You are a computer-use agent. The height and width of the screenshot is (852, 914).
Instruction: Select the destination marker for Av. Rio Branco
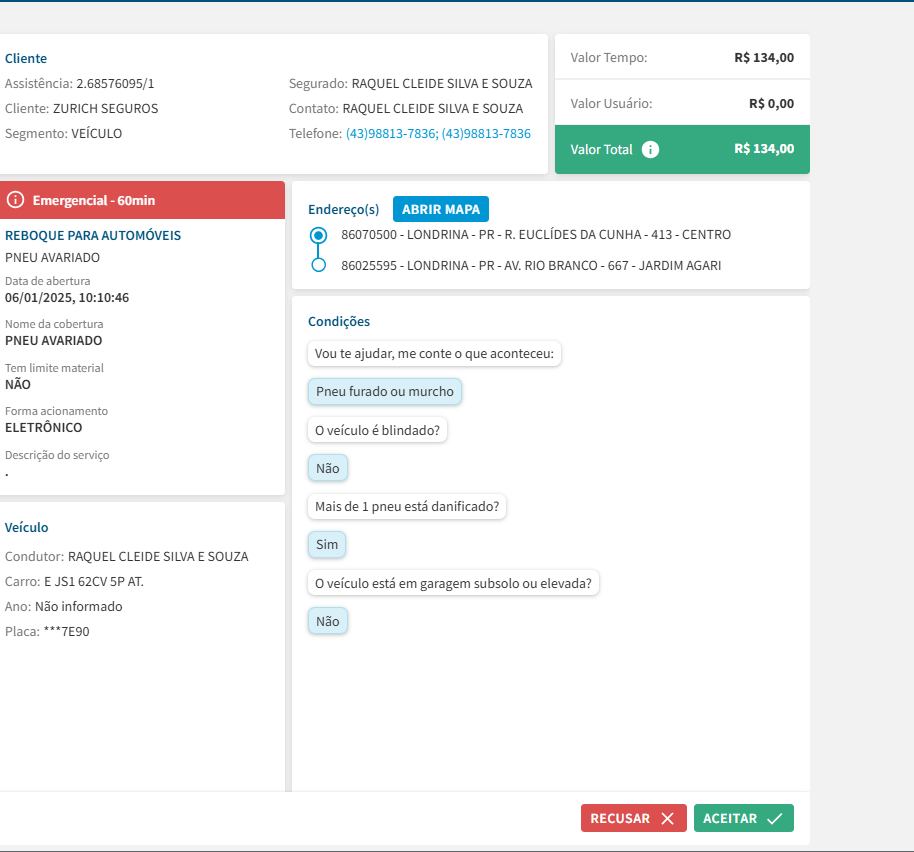[x=318, y=265]
